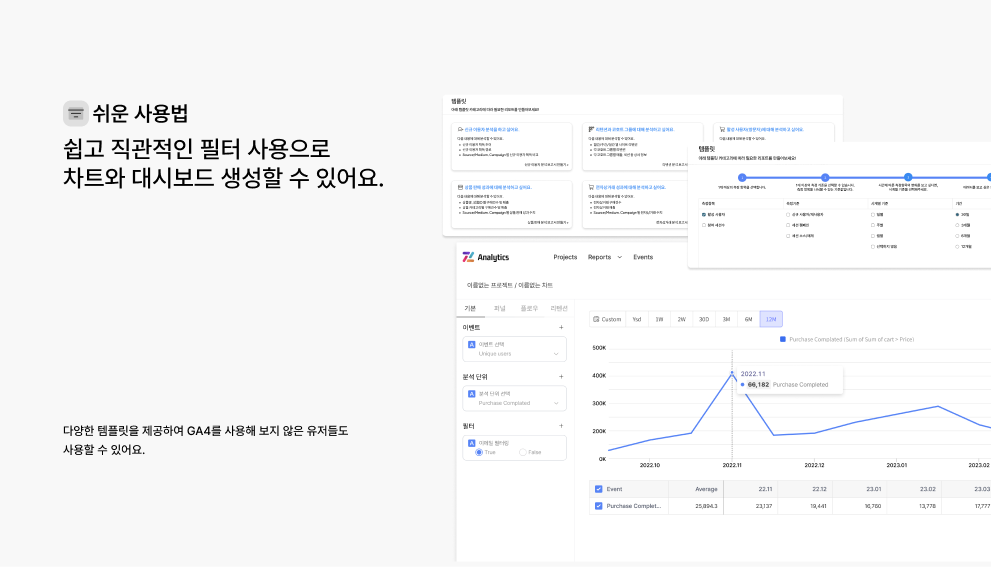991x567 pixels.
Task: Click the 66,182 value in tooltip
Action: coord(758,384)
